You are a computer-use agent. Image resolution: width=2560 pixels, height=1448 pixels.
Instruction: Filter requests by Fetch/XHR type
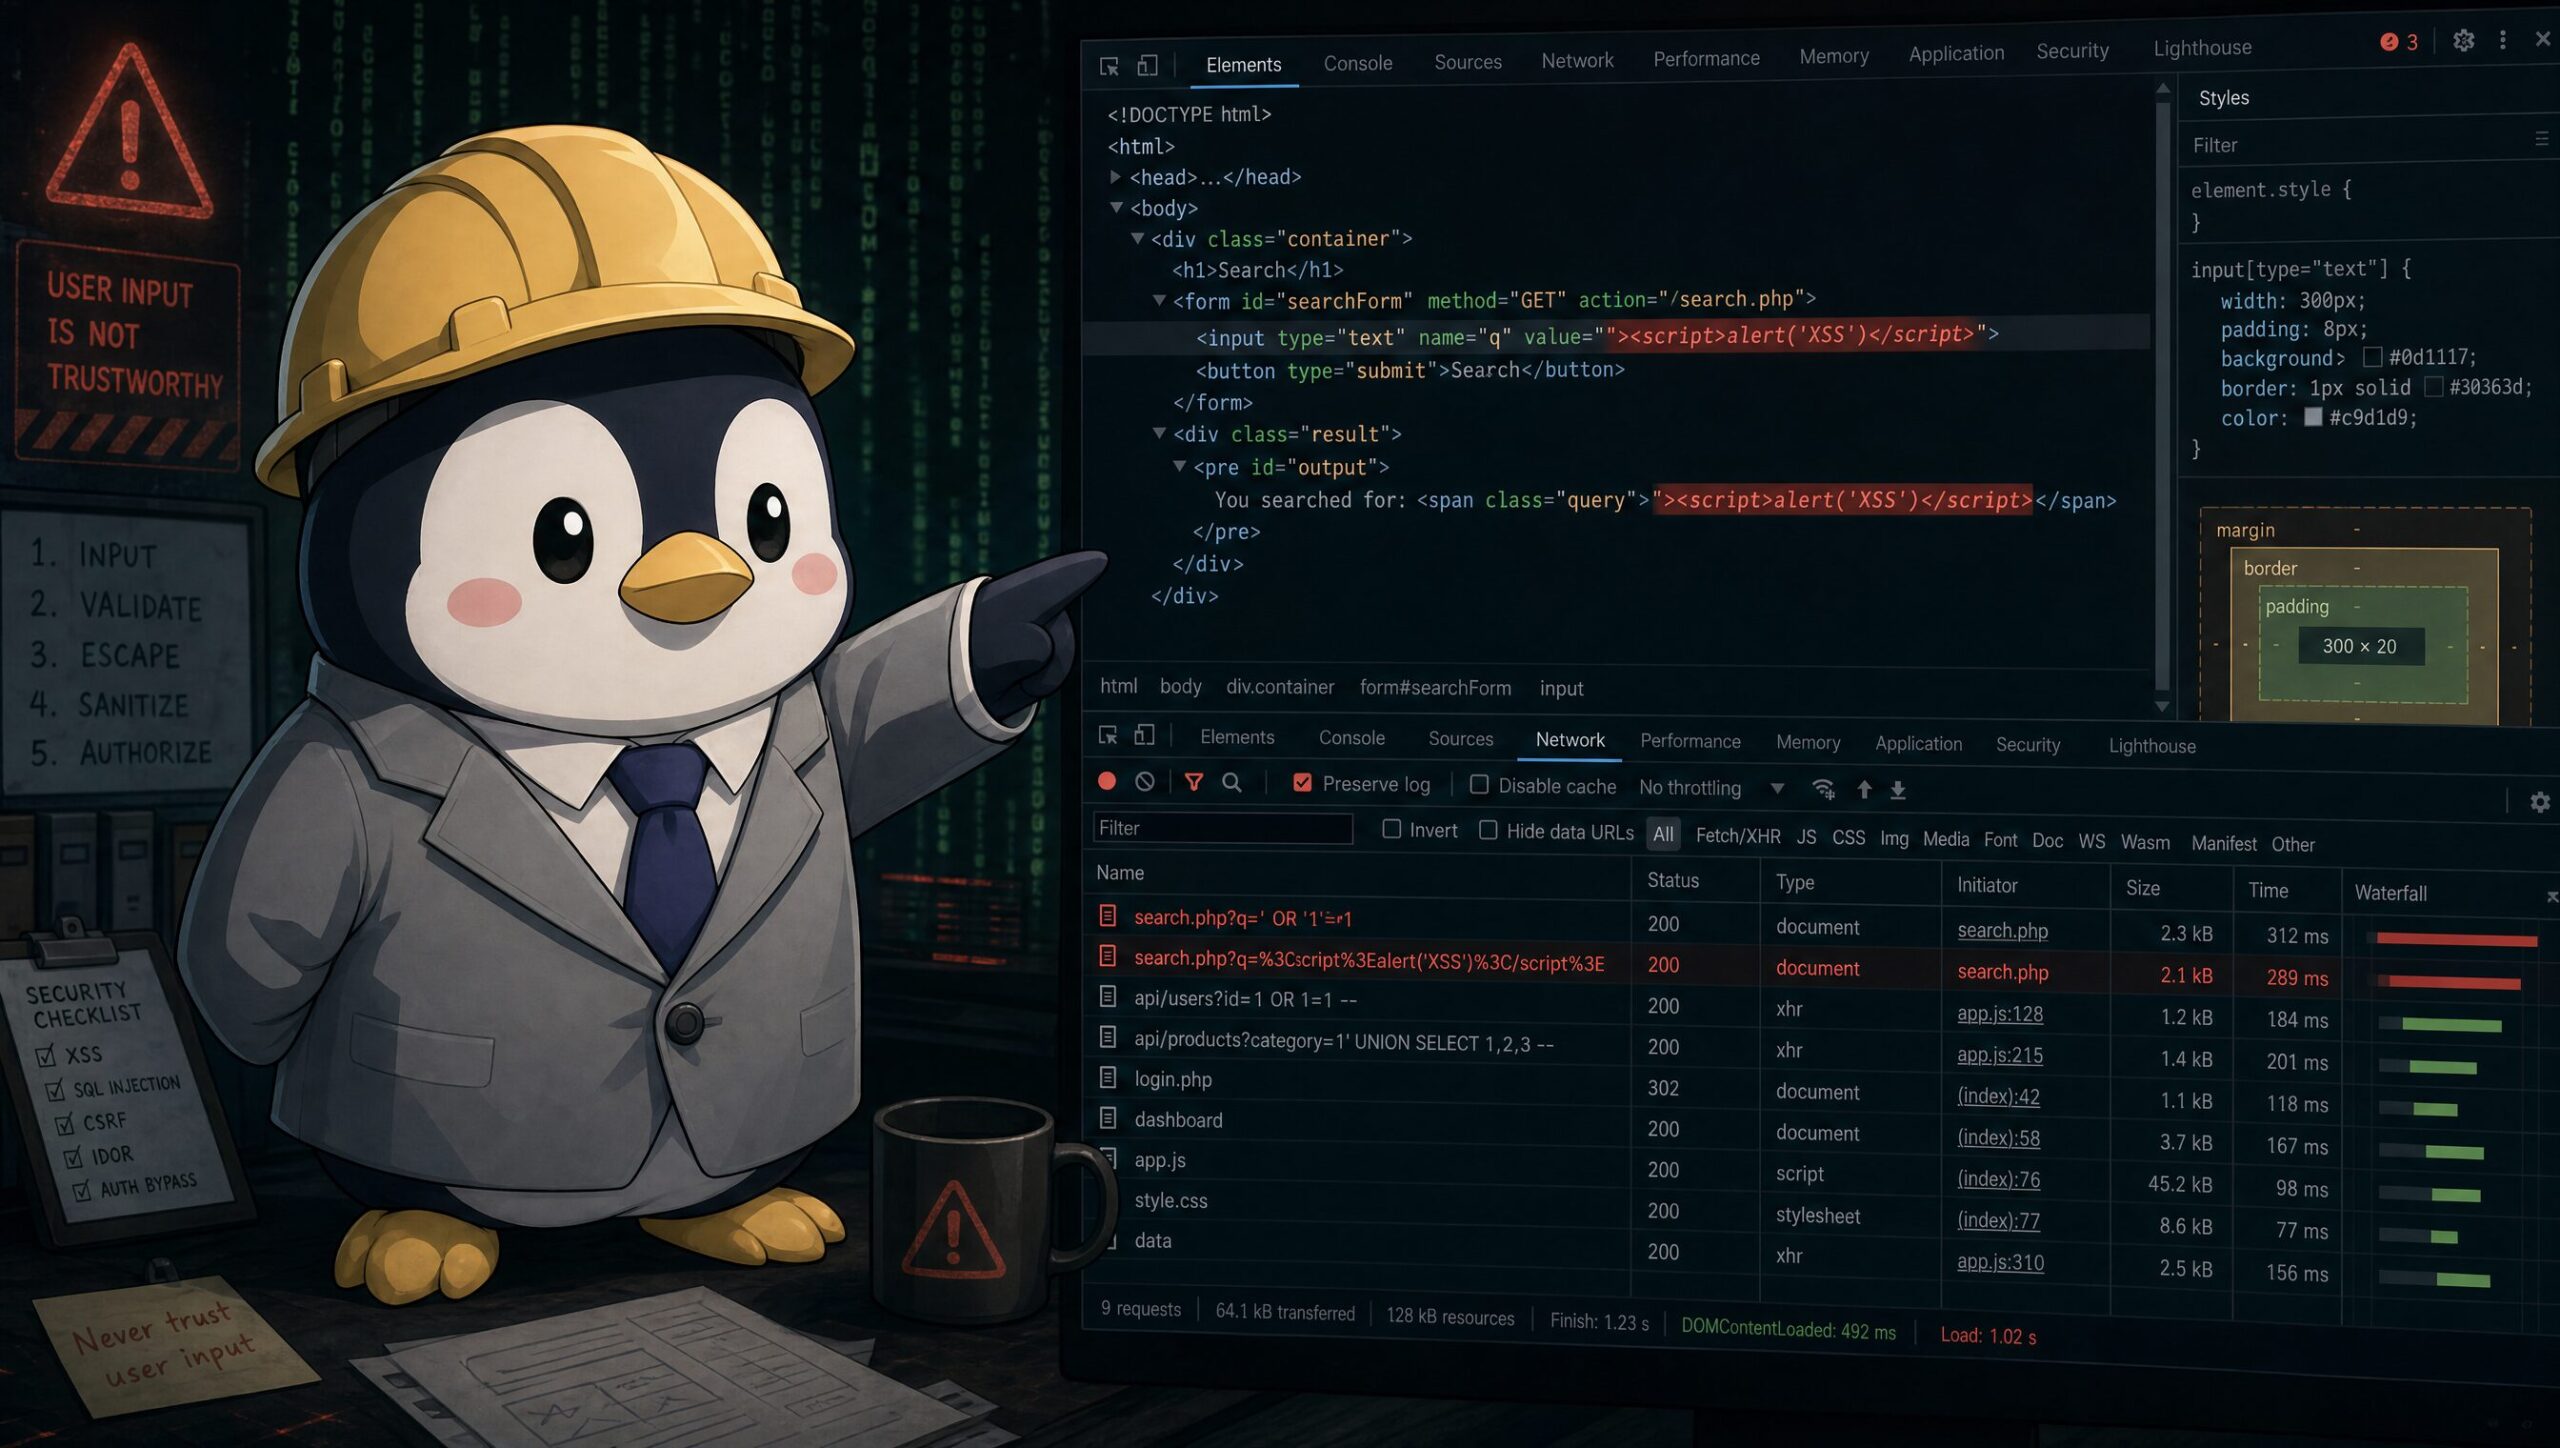[x=1738, y=836]
